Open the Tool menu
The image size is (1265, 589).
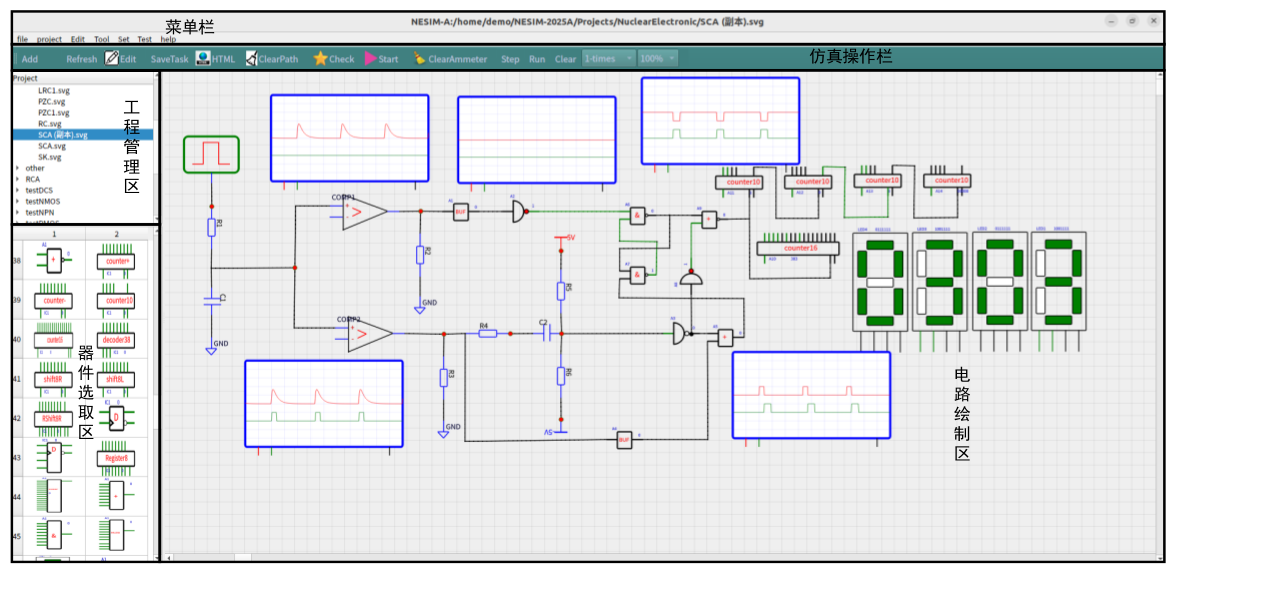[102, 39]
